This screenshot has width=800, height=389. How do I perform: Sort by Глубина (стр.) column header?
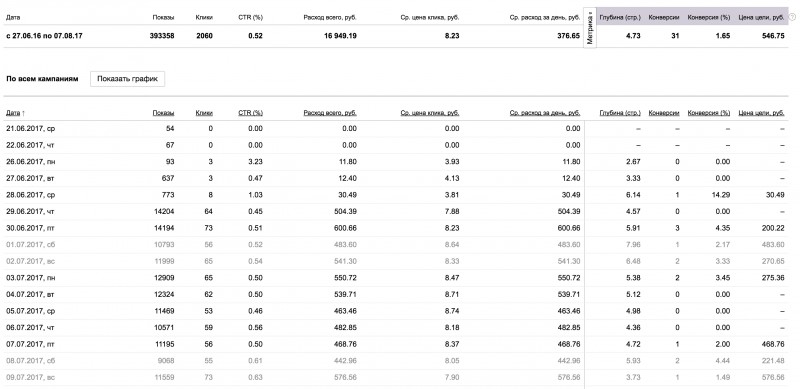pyautogui.click(x=620, y=113)
